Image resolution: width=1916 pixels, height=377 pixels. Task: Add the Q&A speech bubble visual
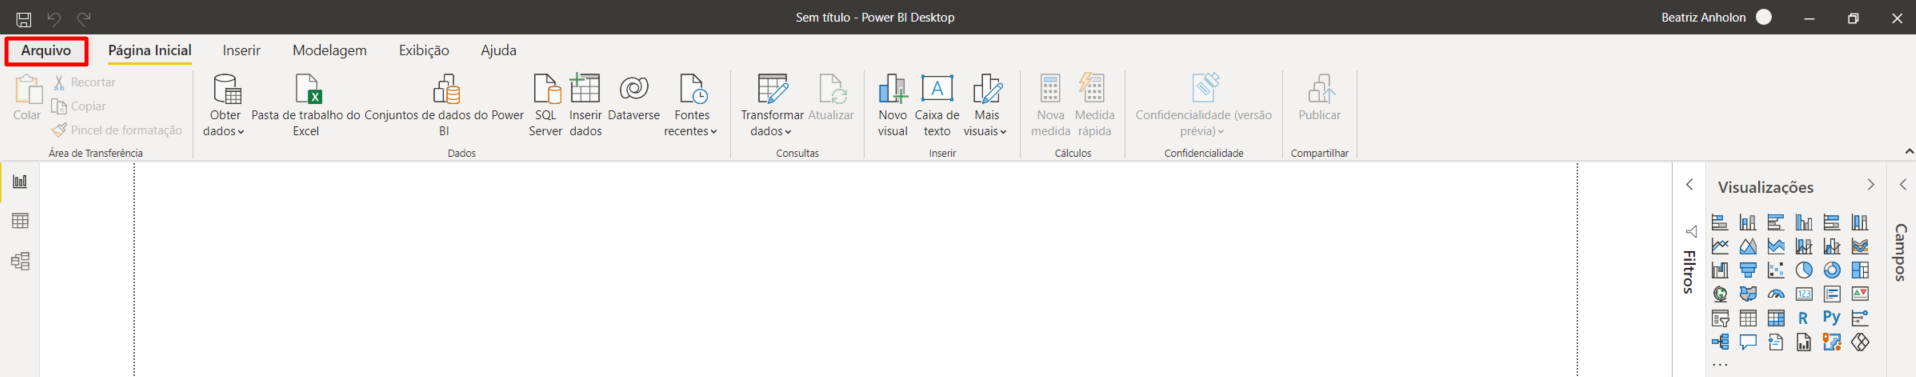point(1748,342)
